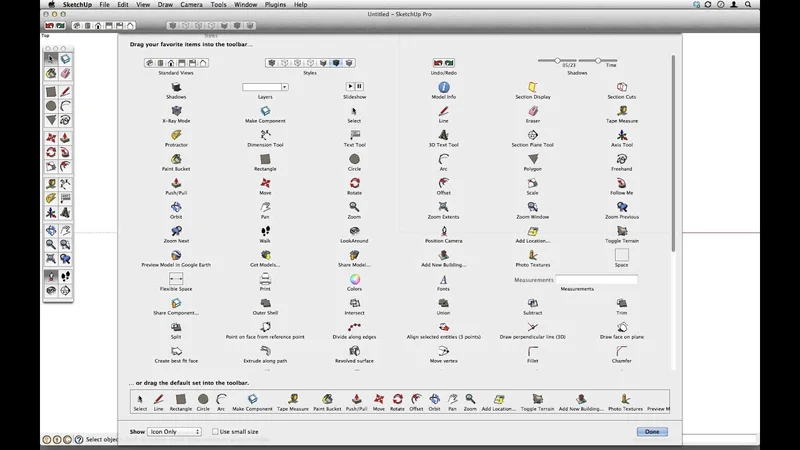Open the Window menu
Image resolution: width=800 pixels, height=450 pixels.
pos(245,5)
